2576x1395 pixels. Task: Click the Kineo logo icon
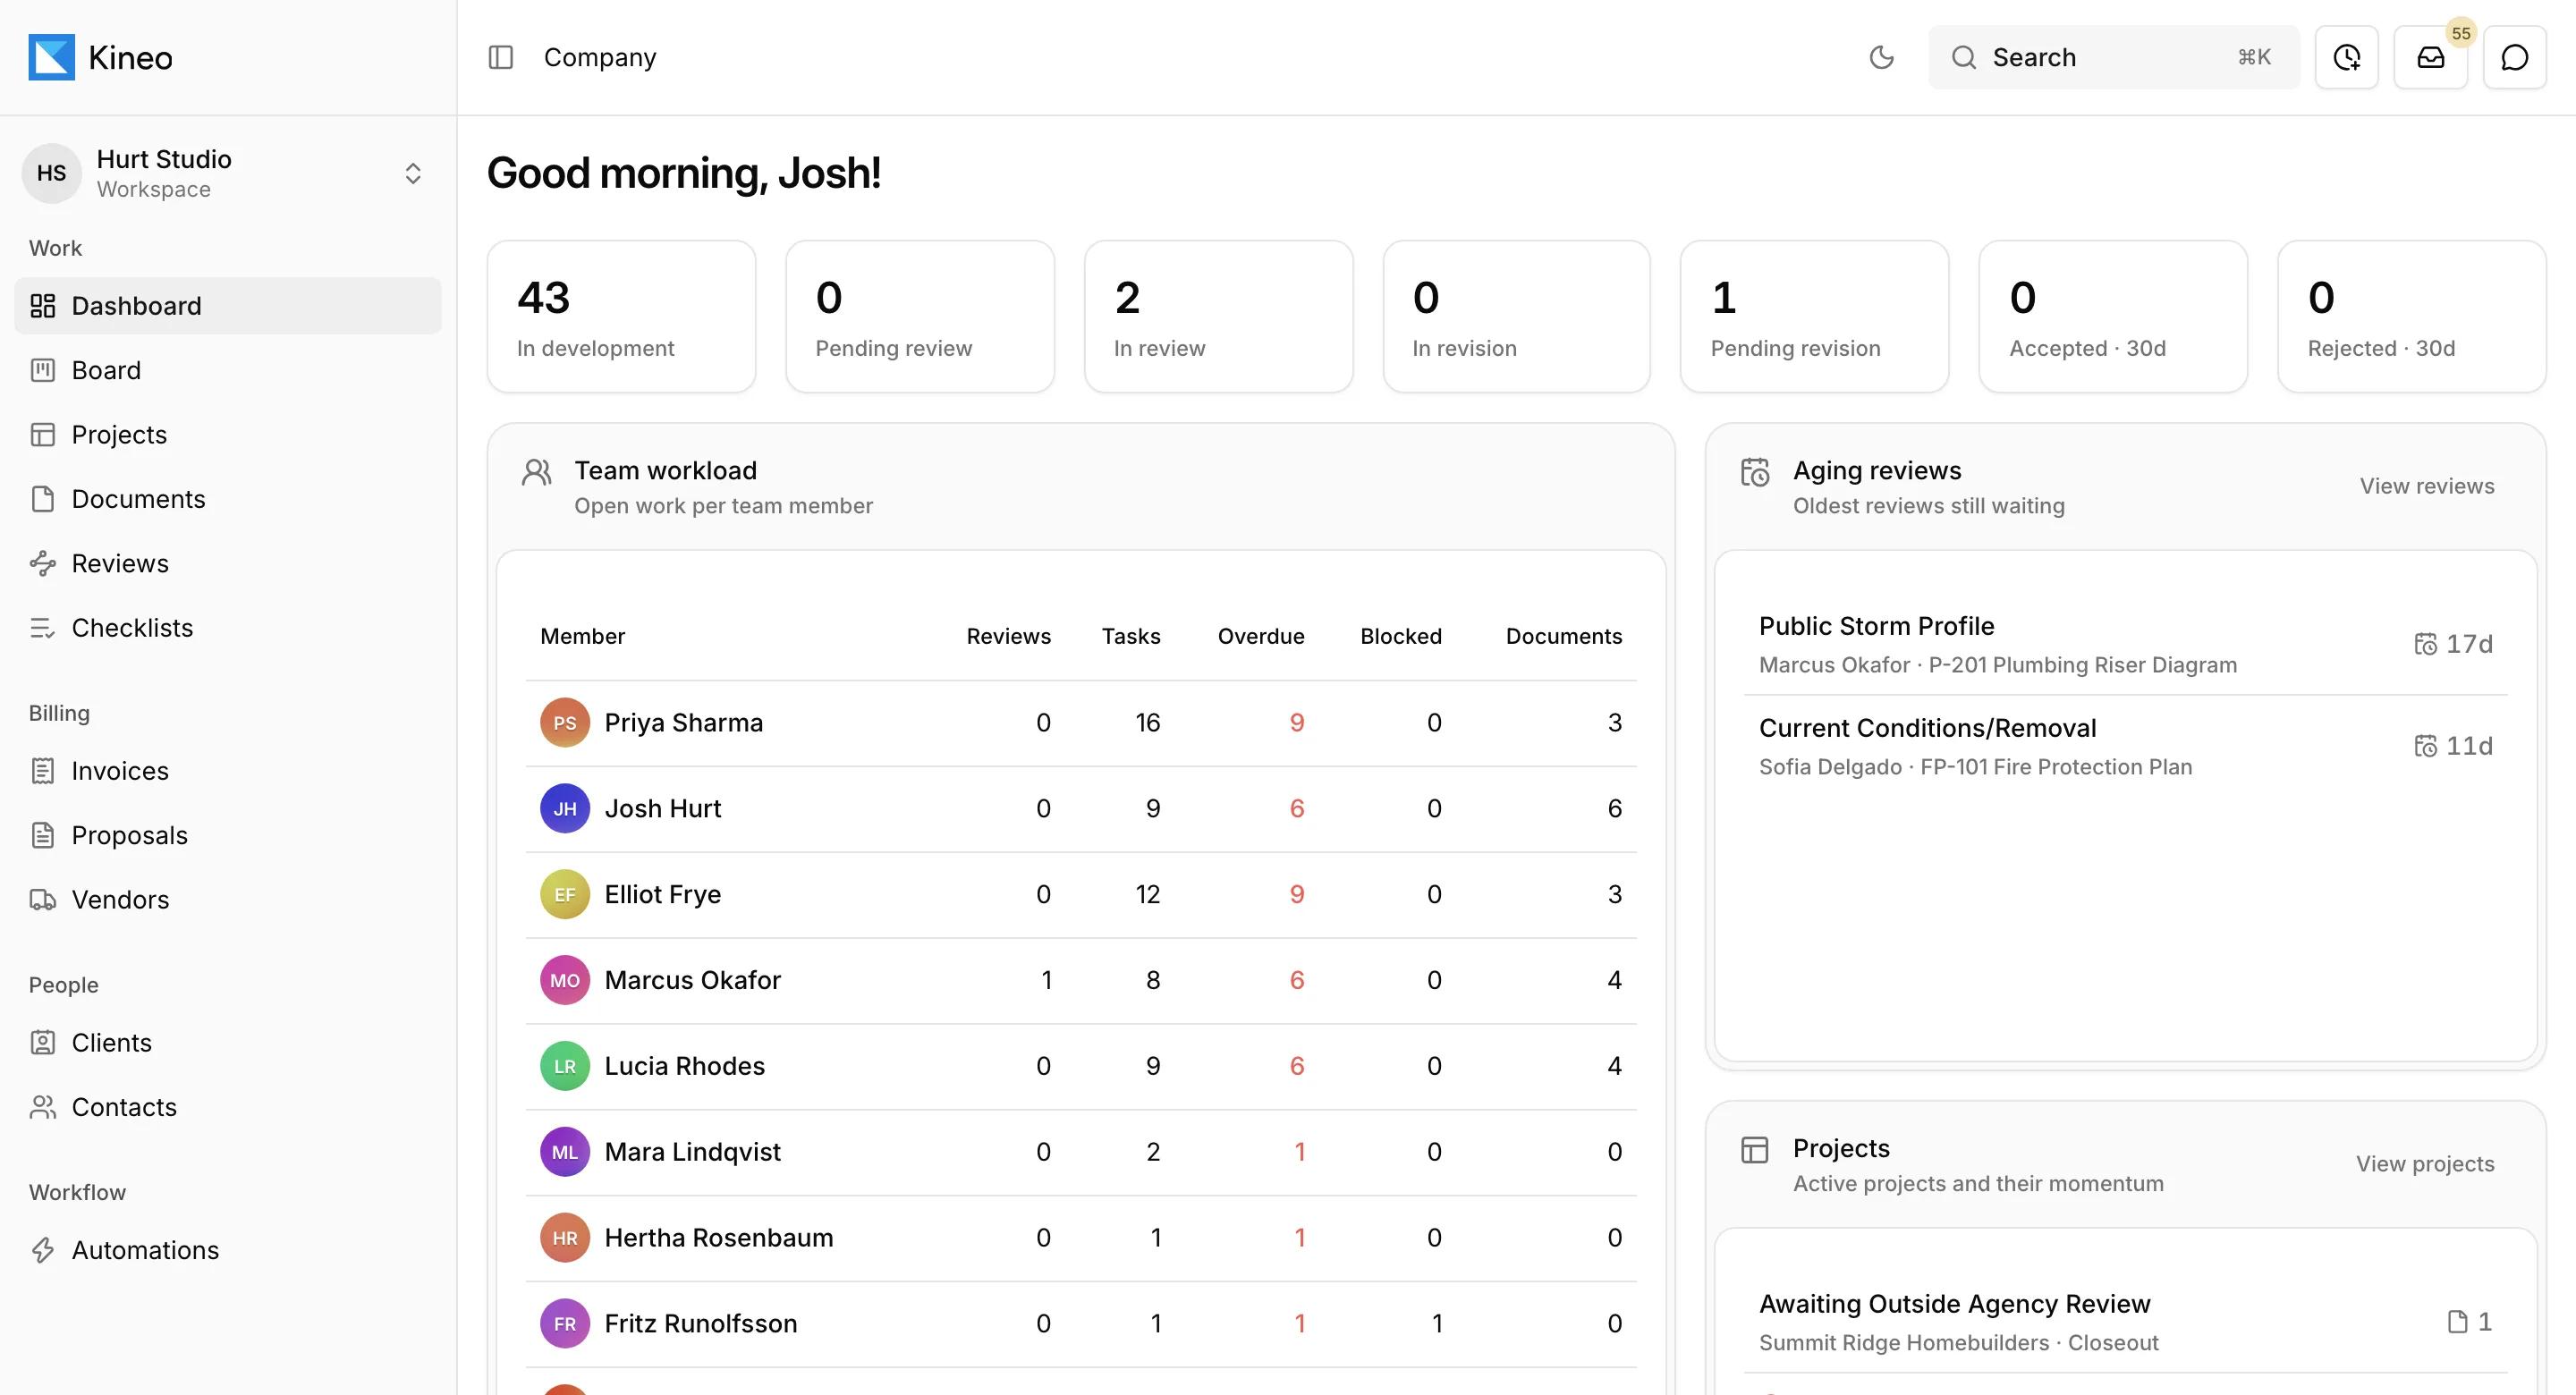(x=51, y=57)
